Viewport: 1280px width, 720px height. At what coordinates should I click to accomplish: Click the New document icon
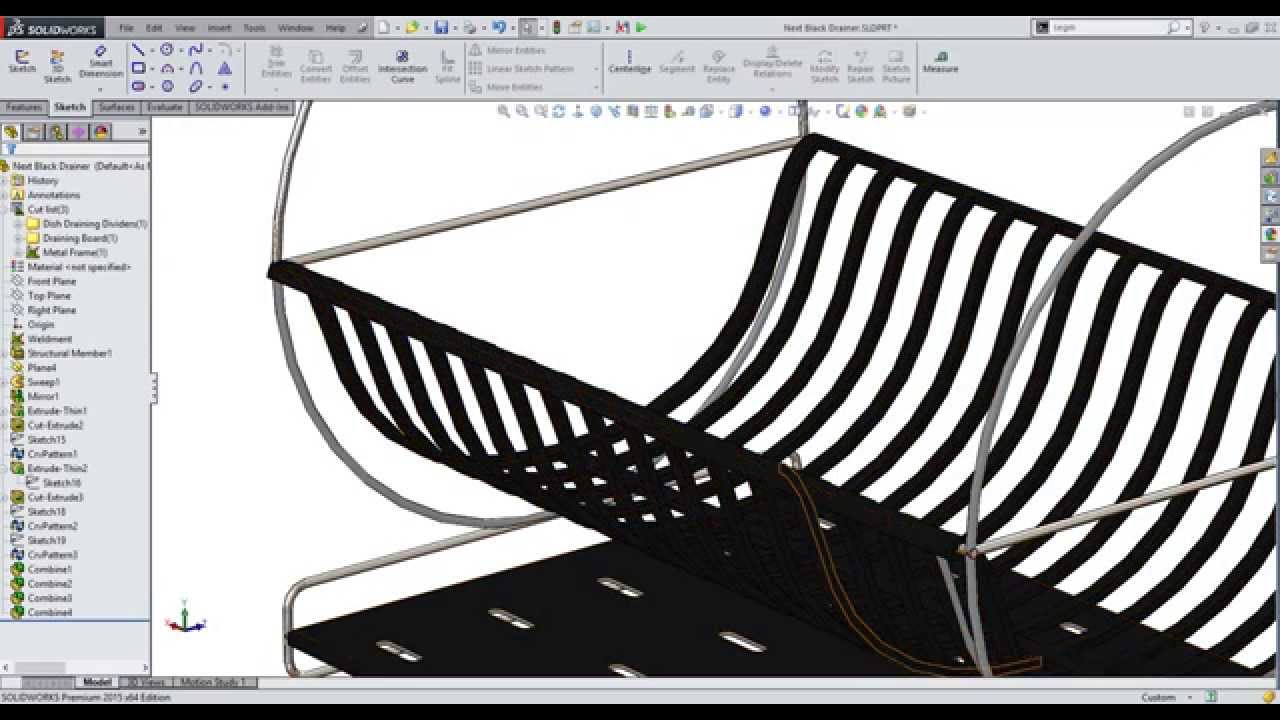pyautogui.click(x=383, y=28)
